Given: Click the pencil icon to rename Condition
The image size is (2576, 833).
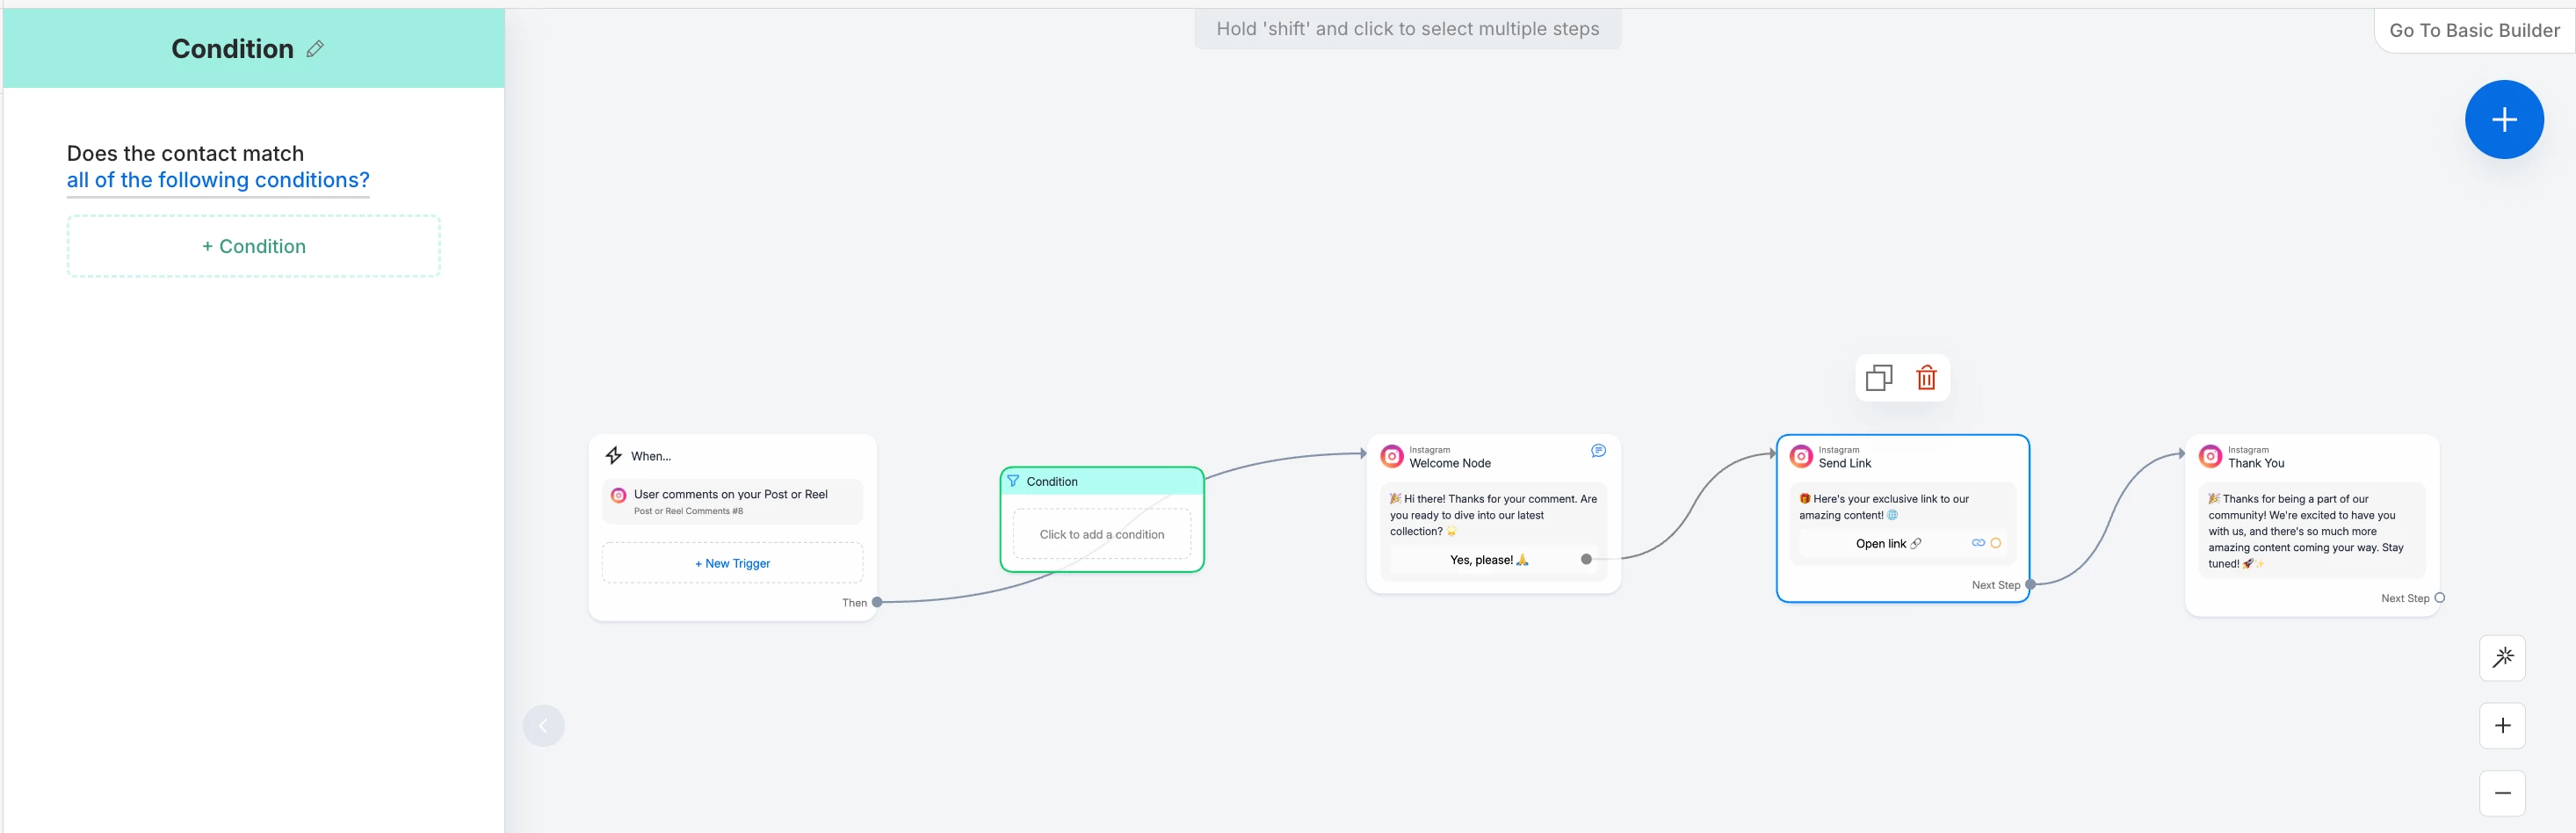Looking at the screenshot, I should (315, 49).
